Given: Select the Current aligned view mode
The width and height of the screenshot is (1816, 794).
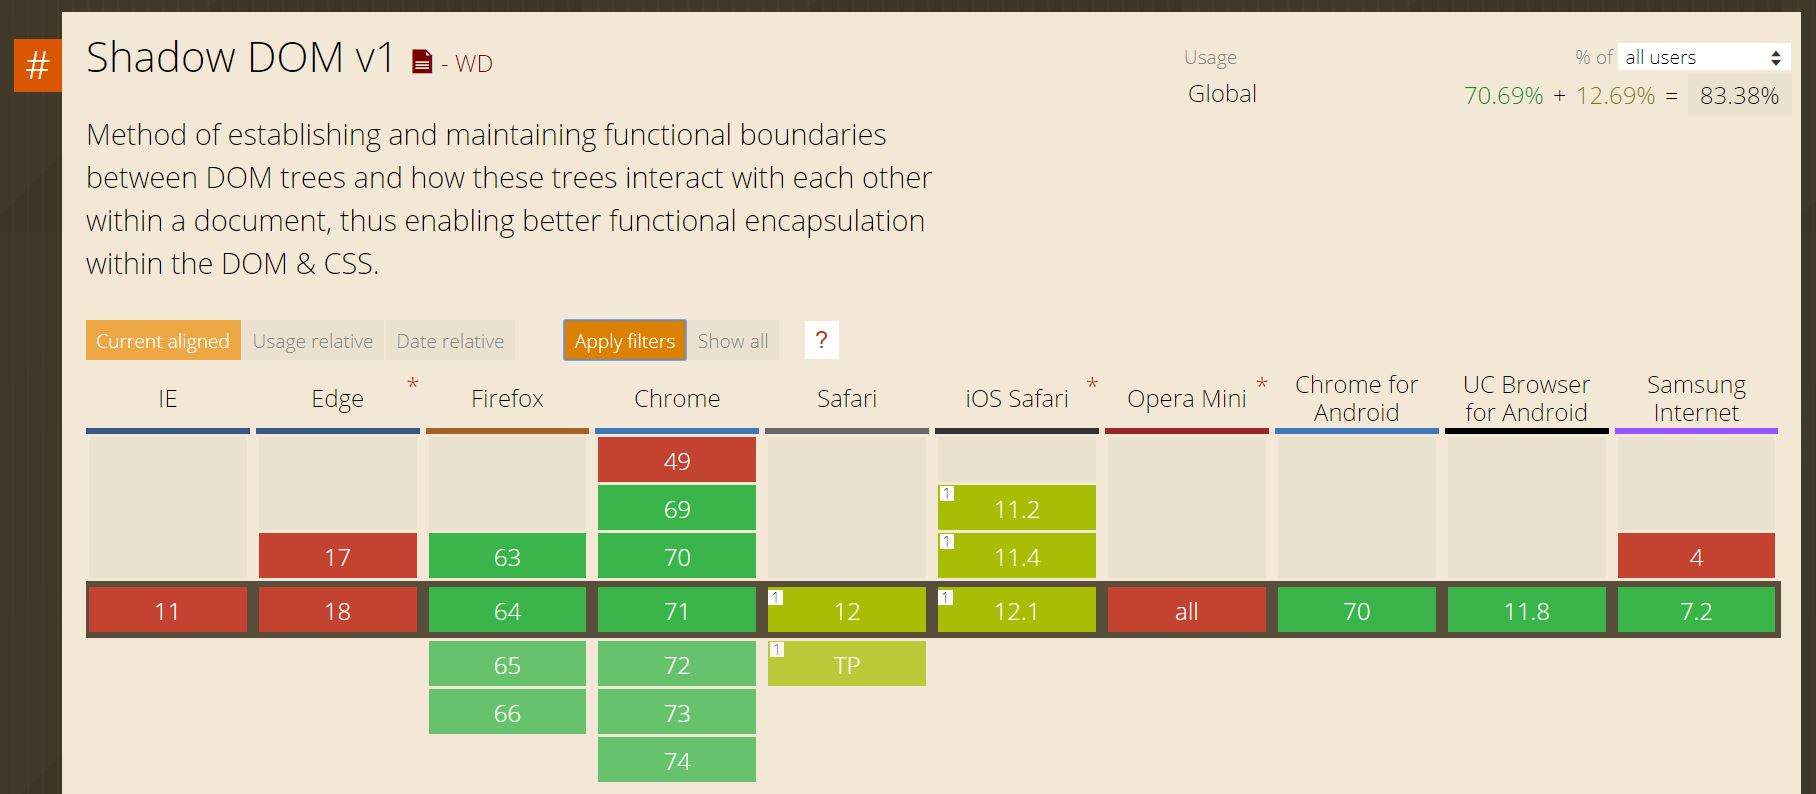Looking at the screenshot, I should (x=163, y=341).
